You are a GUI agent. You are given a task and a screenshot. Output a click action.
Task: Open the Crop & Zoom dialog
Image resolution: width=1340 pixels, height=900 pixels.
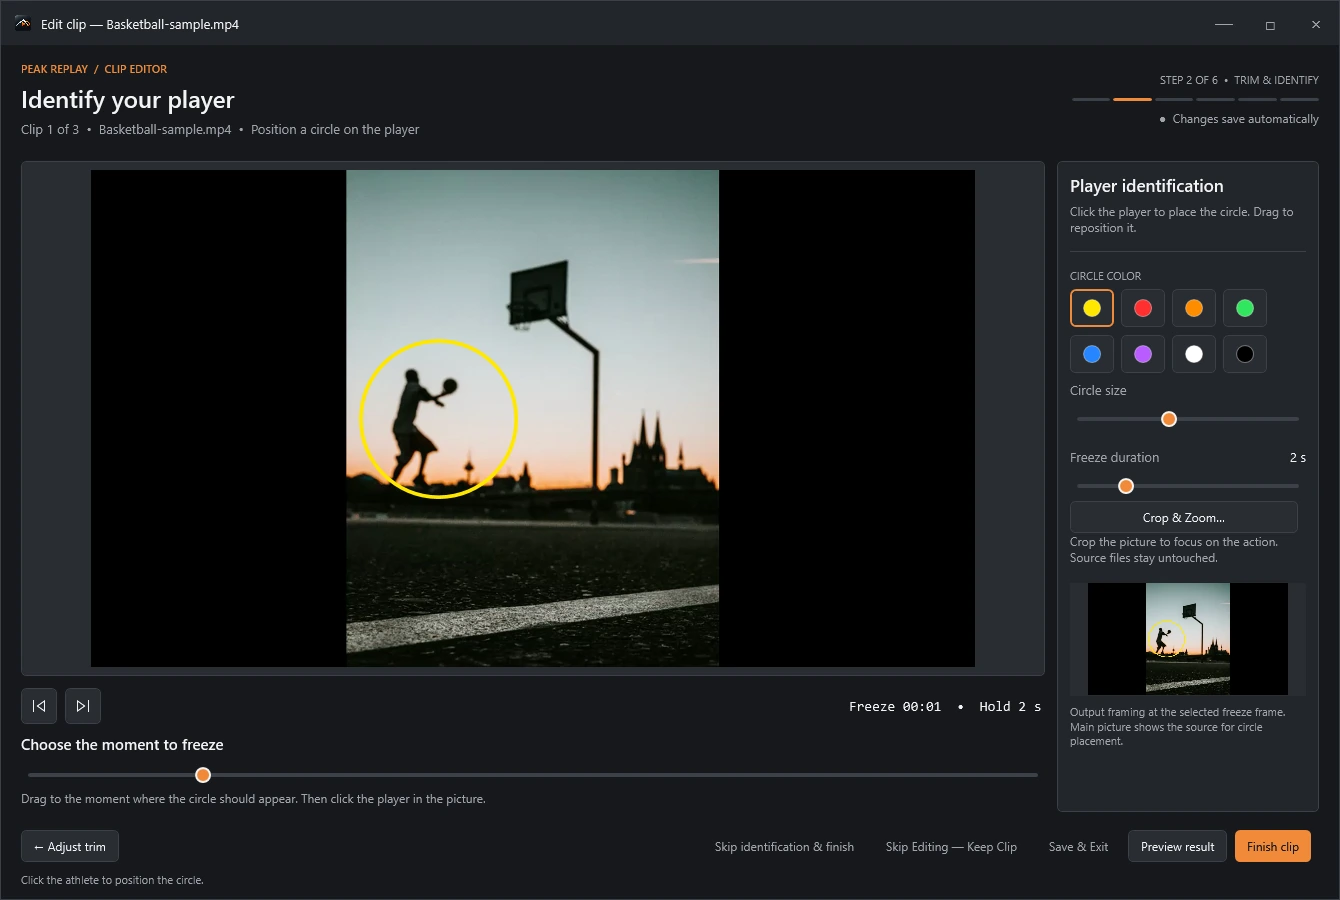[1184, 517]
